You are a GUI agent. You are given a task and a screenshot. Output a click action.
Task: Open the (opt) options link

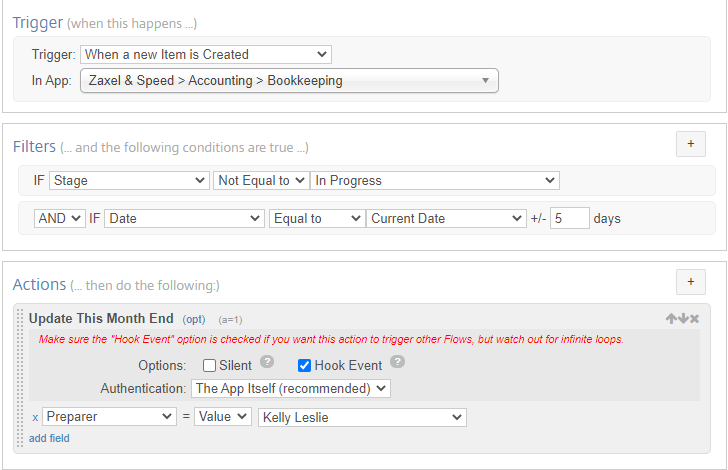point(194,320)
